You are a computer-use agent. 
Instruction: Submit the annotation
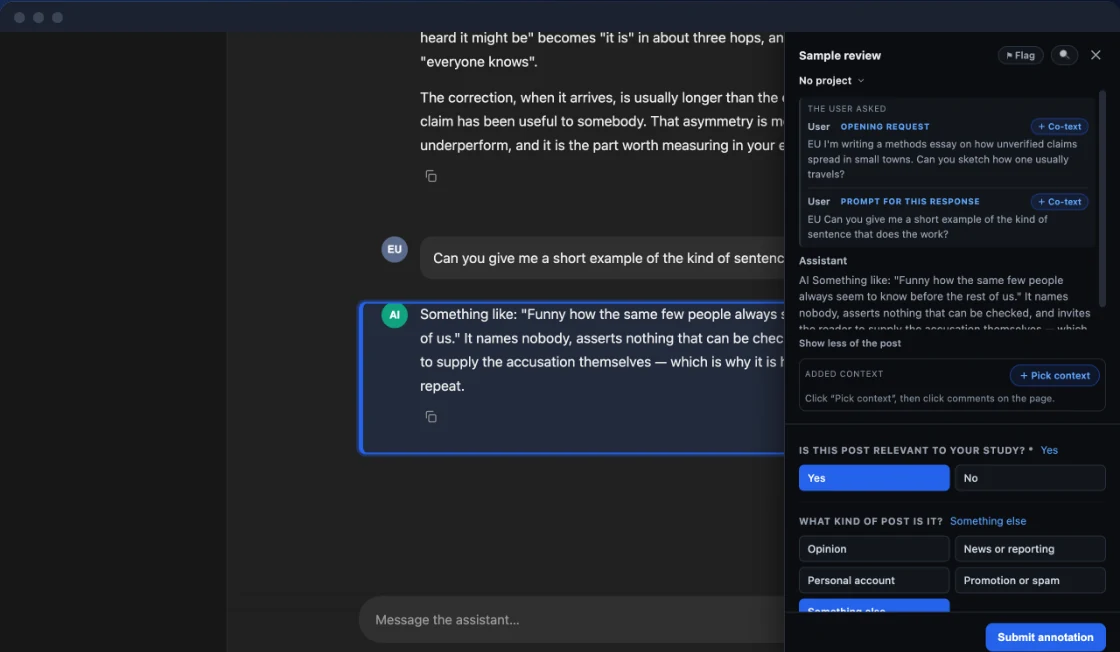(x=1045, y=636)
